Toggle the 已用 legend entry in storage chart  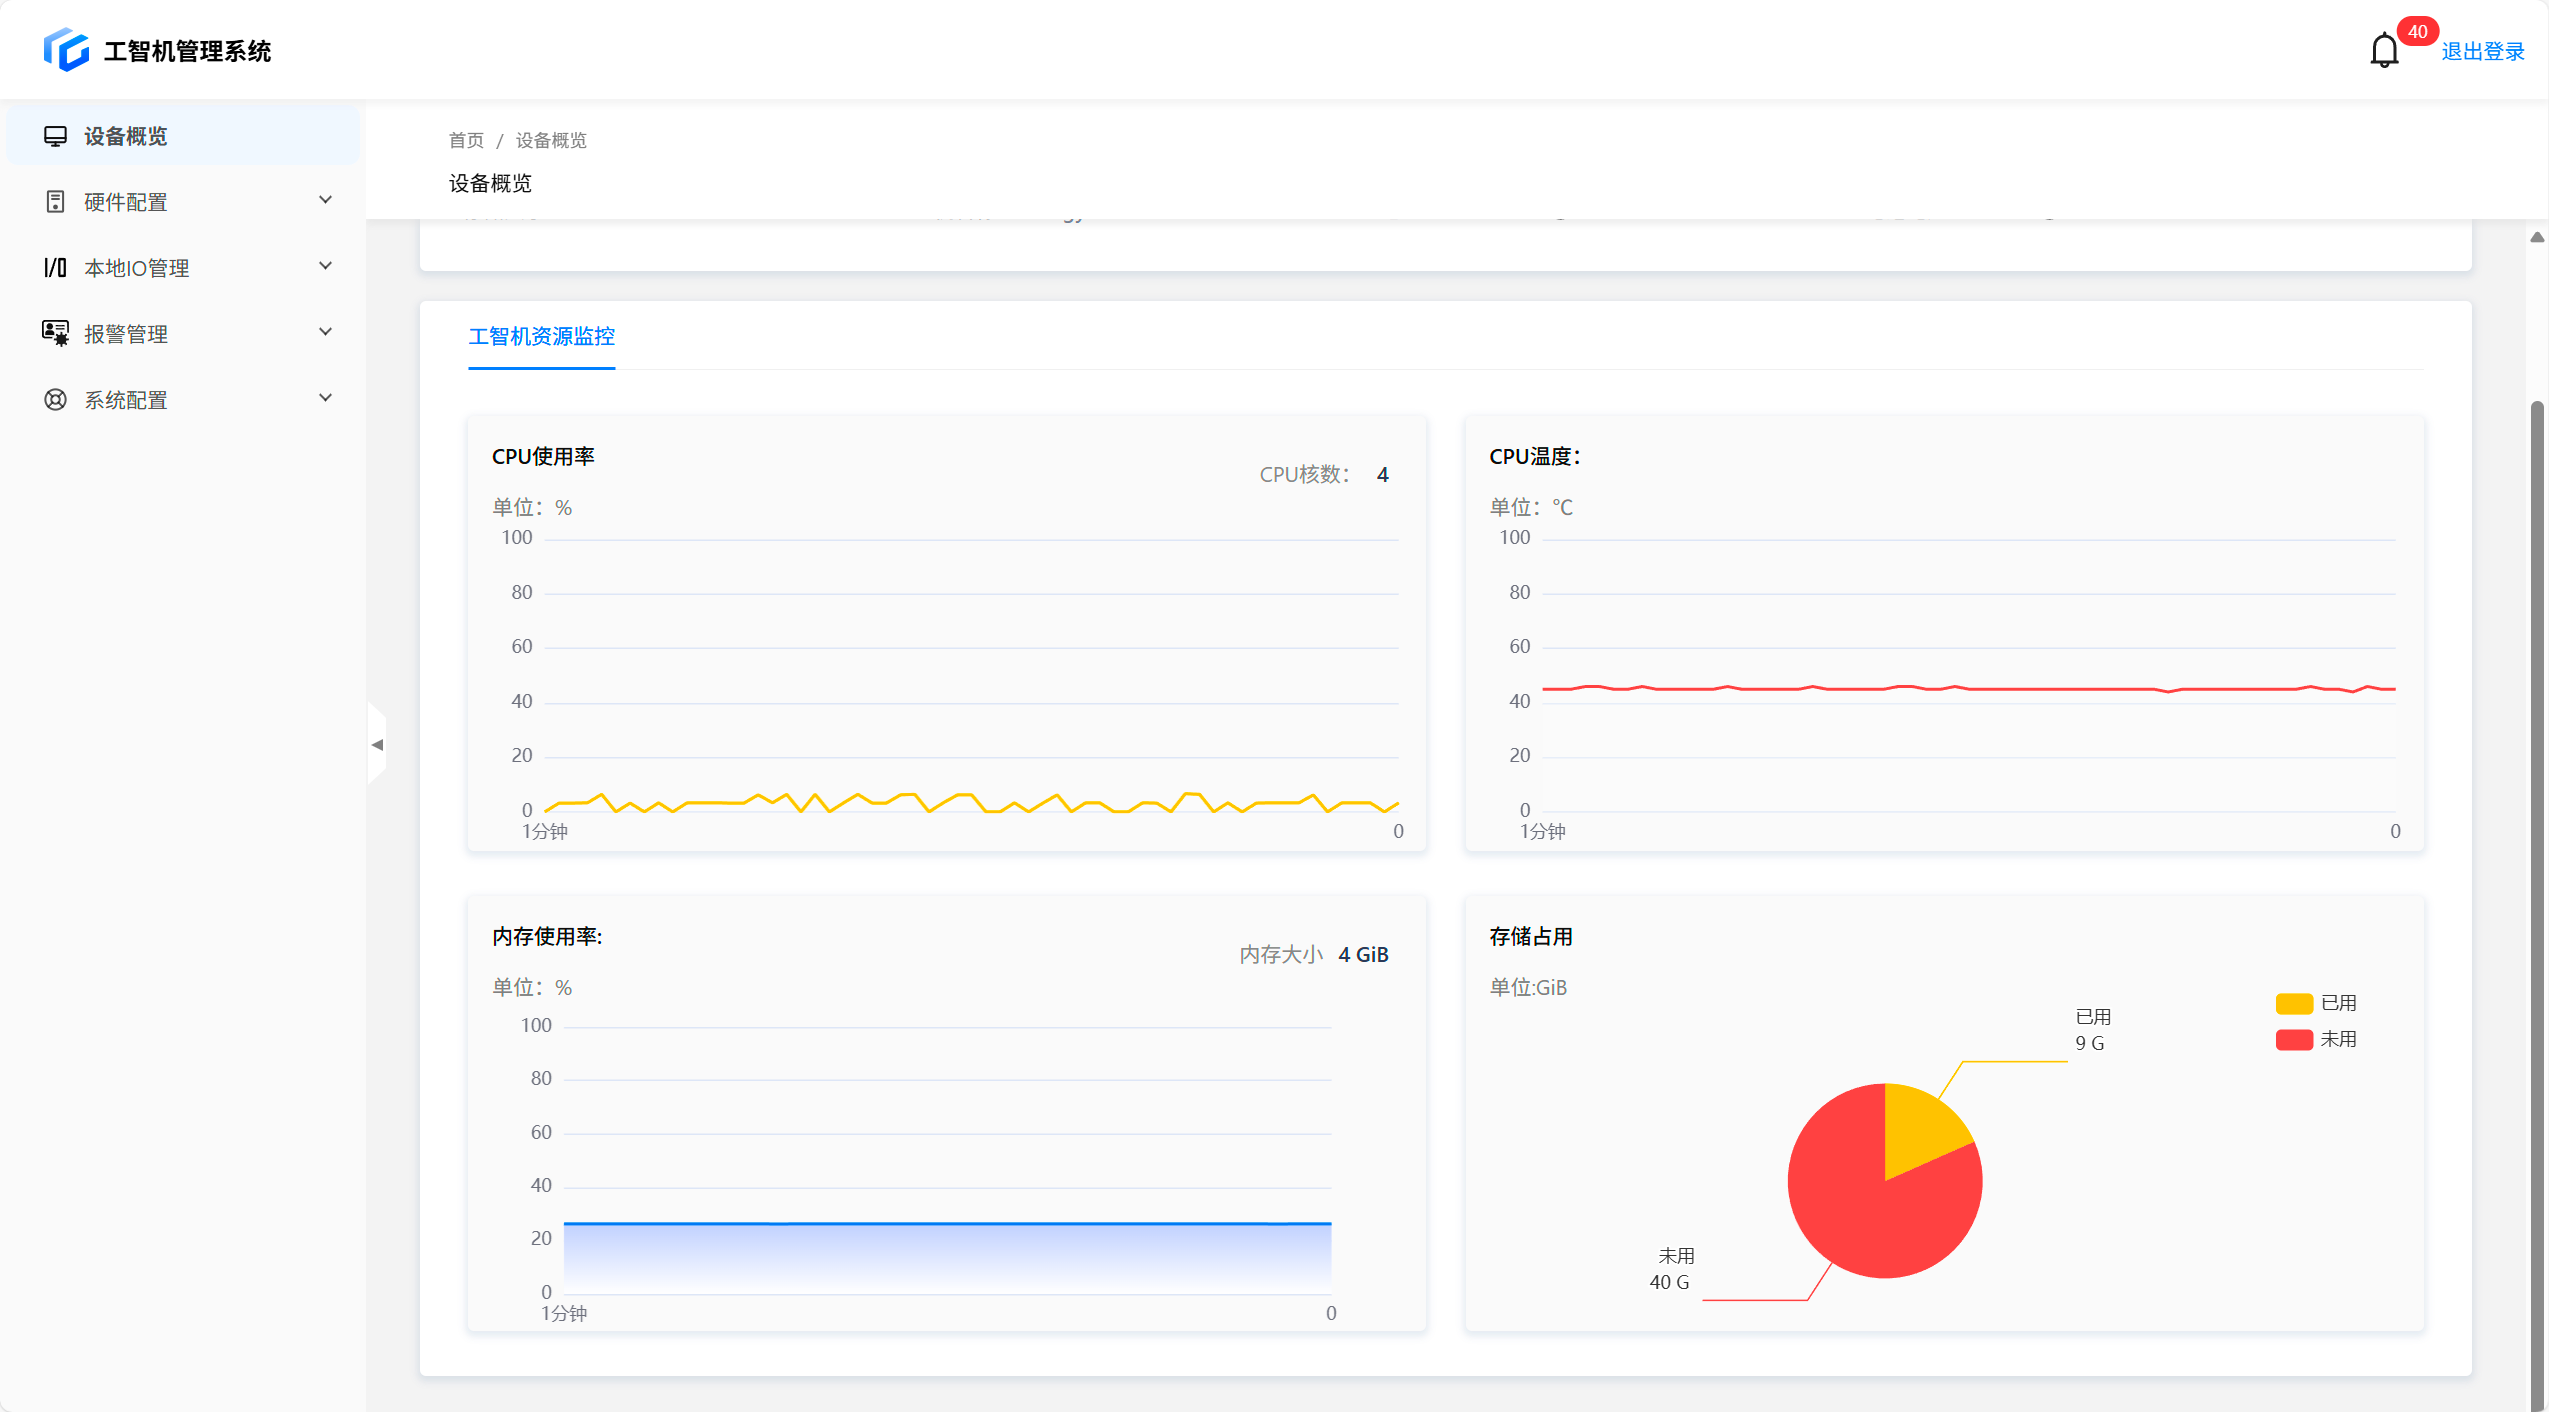pos(2315,1003)
